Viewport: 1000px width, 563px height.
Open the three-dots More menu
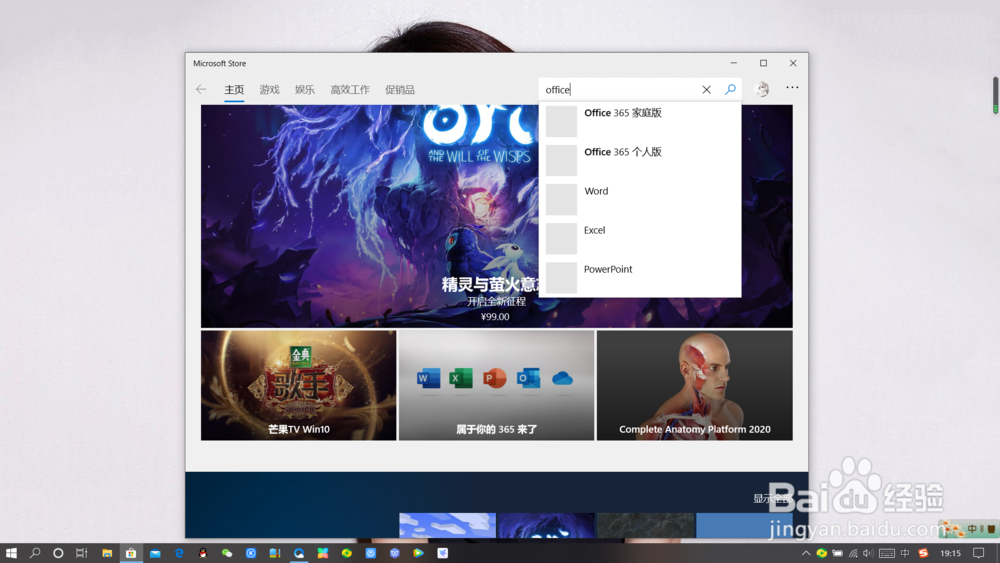coord(792,87)
